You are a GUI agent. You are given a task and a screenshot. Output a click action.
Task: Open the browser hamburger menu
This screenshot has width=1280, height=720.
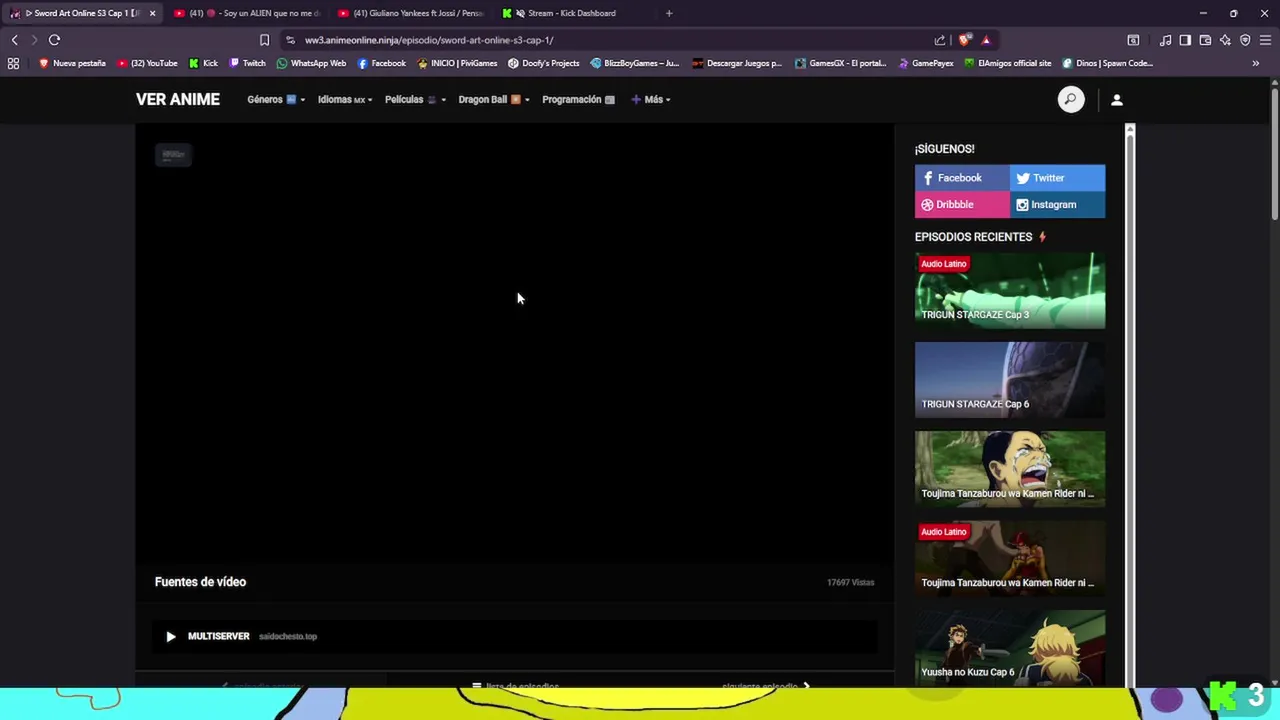[x=1265, y=40]
